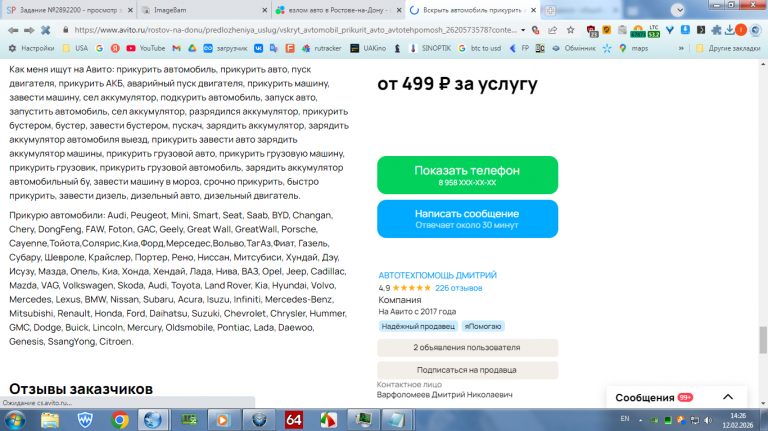Open Google Chrome in the taskbar

coord(119,420)
